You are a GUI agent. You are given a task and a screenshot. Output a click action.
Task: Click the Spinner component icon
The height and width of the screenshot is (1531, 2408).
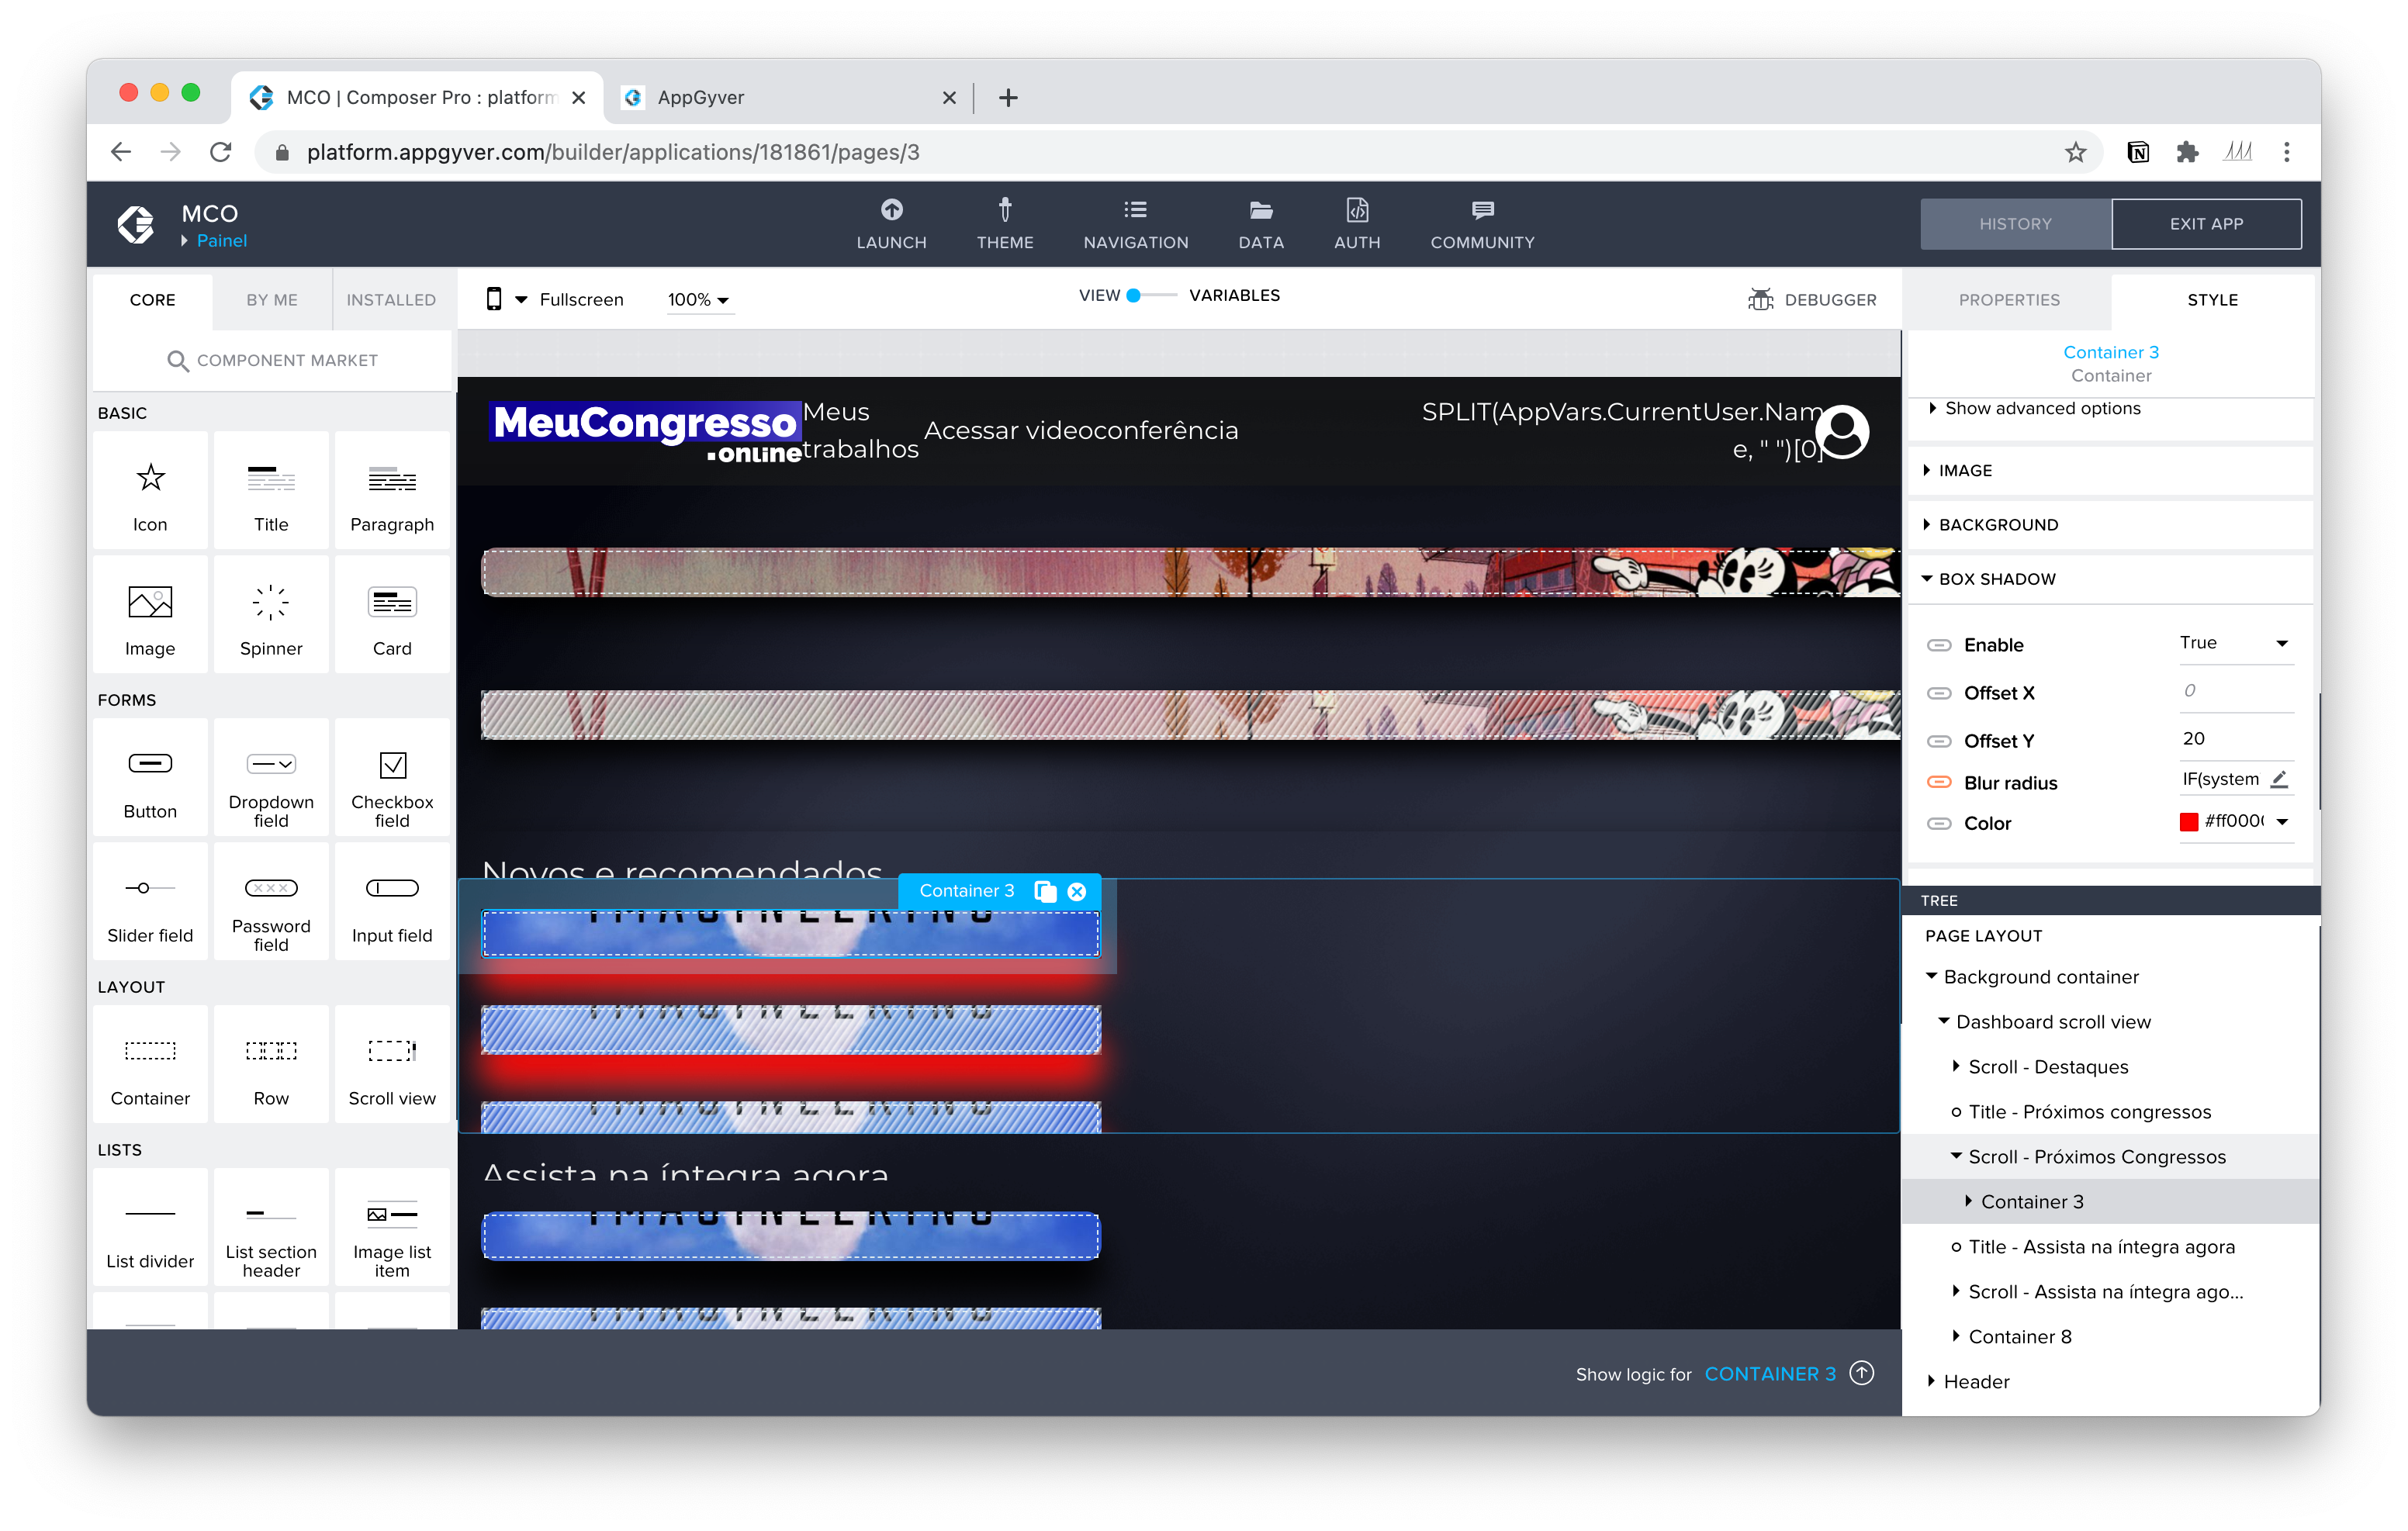pos(270,603)
